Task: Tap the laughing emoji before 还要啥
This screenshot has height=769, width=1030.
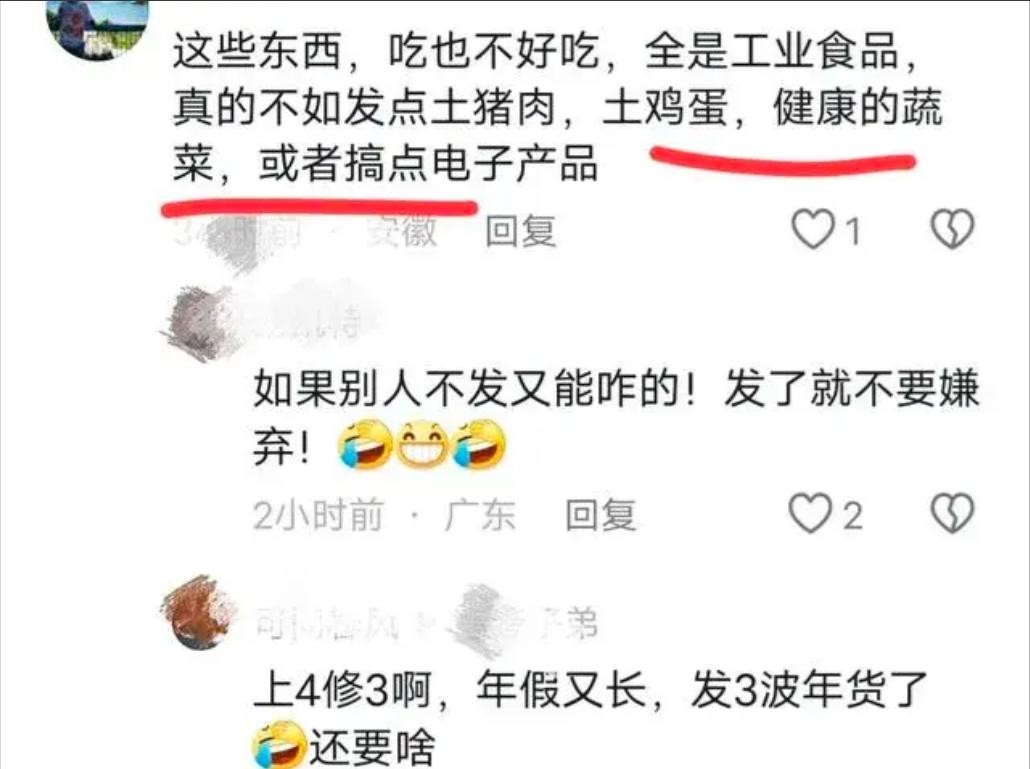Action: pyautogui.click(x=279, y=745)
